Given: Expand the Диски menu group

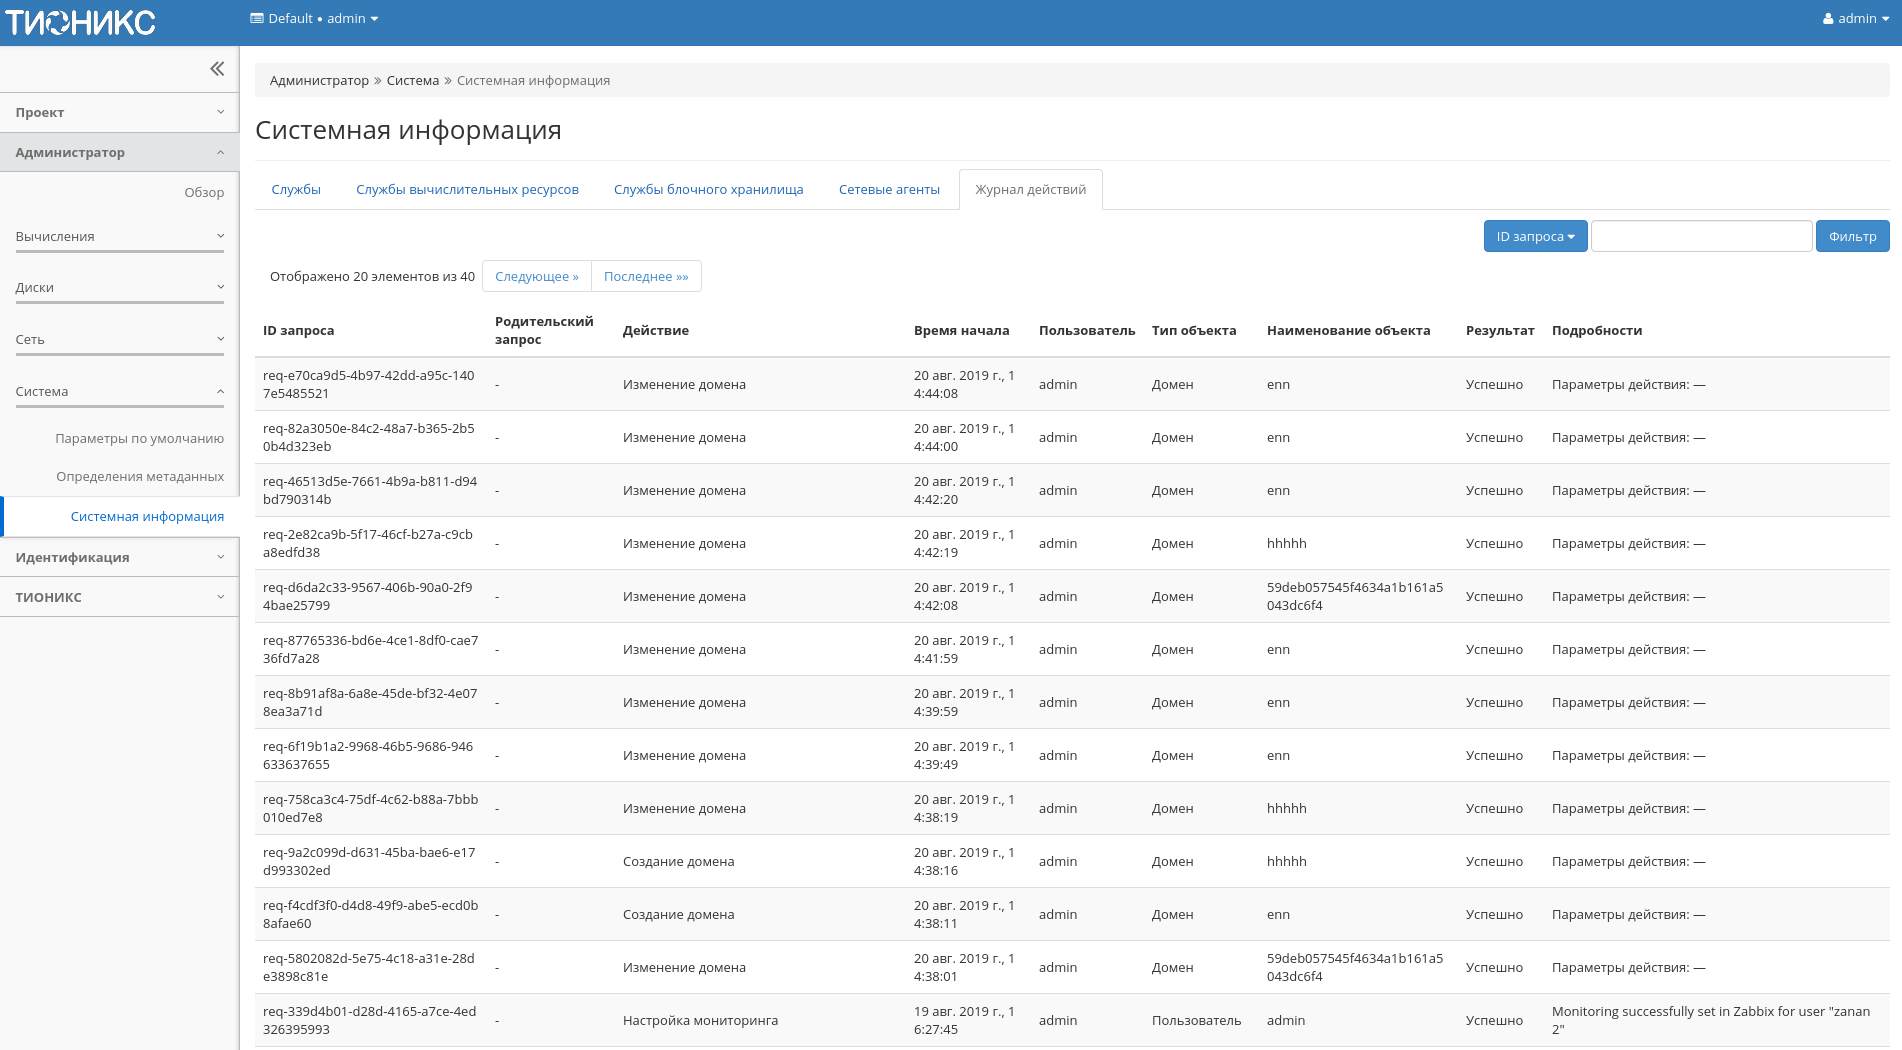Looking at the screenshot, I should (119, 288).
